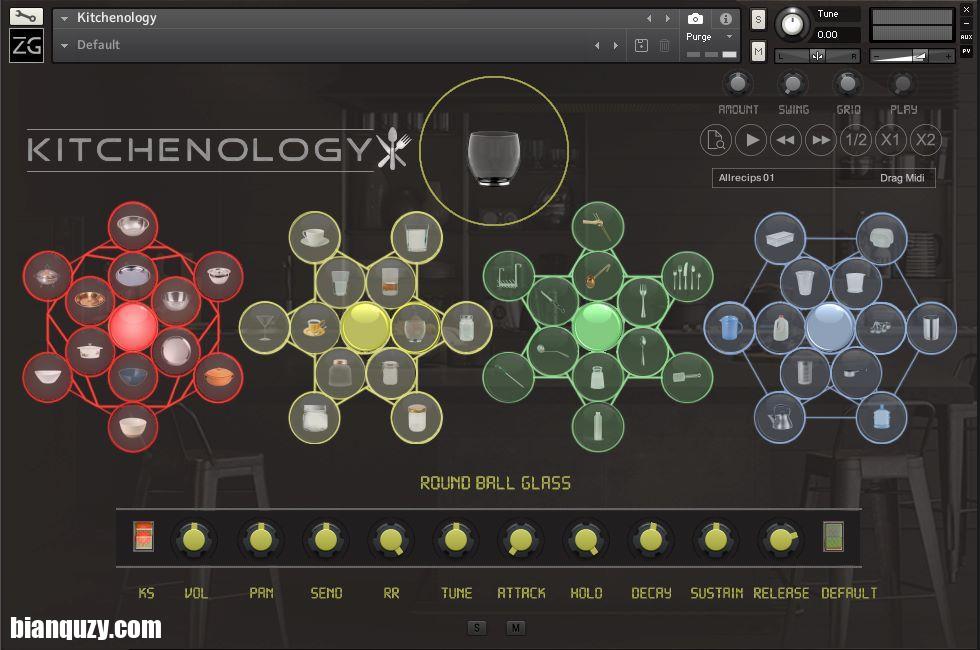
Task: Select the fork instrument in green group
Action: coord(642,300)
